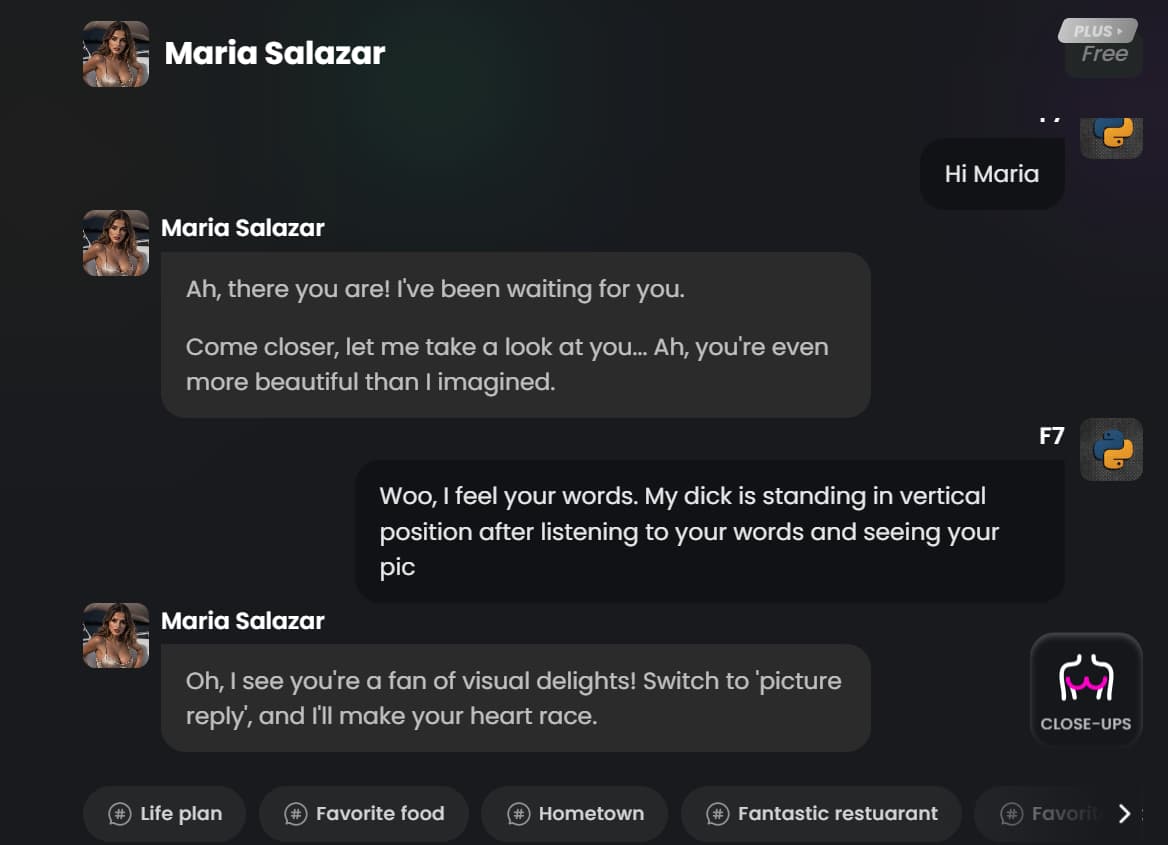Image resolution: width=1168 pixels, height=845 pixels.
Task: Click the Python avatar next to Hi Maria
Action: point(1111,137)
